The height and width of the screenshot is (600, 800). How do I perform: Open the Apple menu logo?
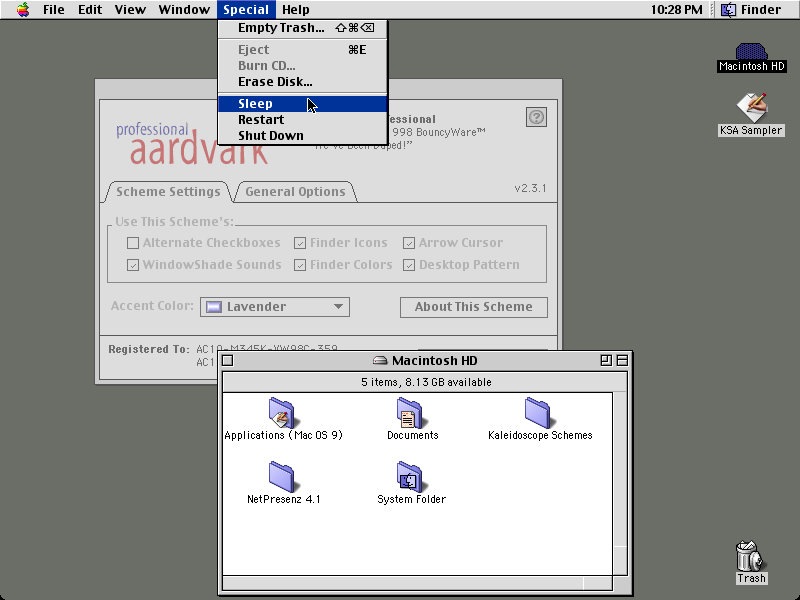23,10
